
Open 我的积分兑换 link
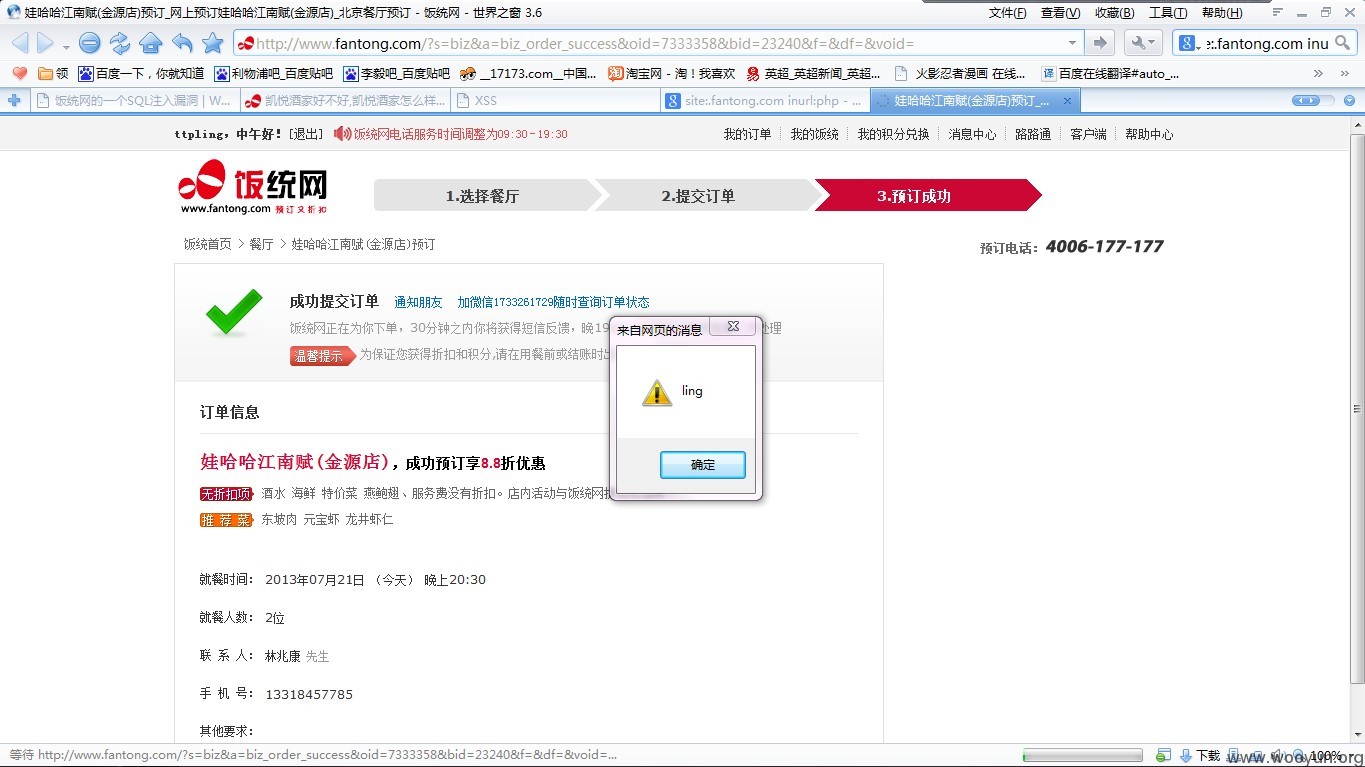[x=893, y=134]
